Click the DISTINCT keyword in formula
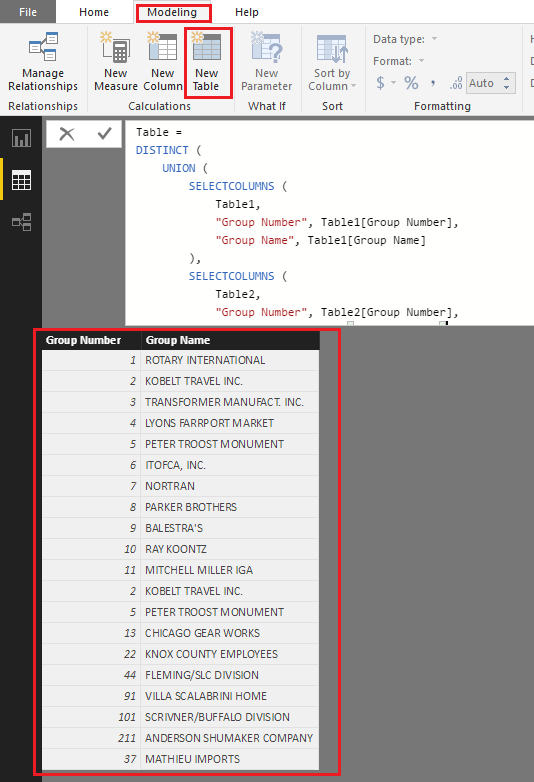The height and width of the screenshot is (782, 534). [x=162, y=150]
